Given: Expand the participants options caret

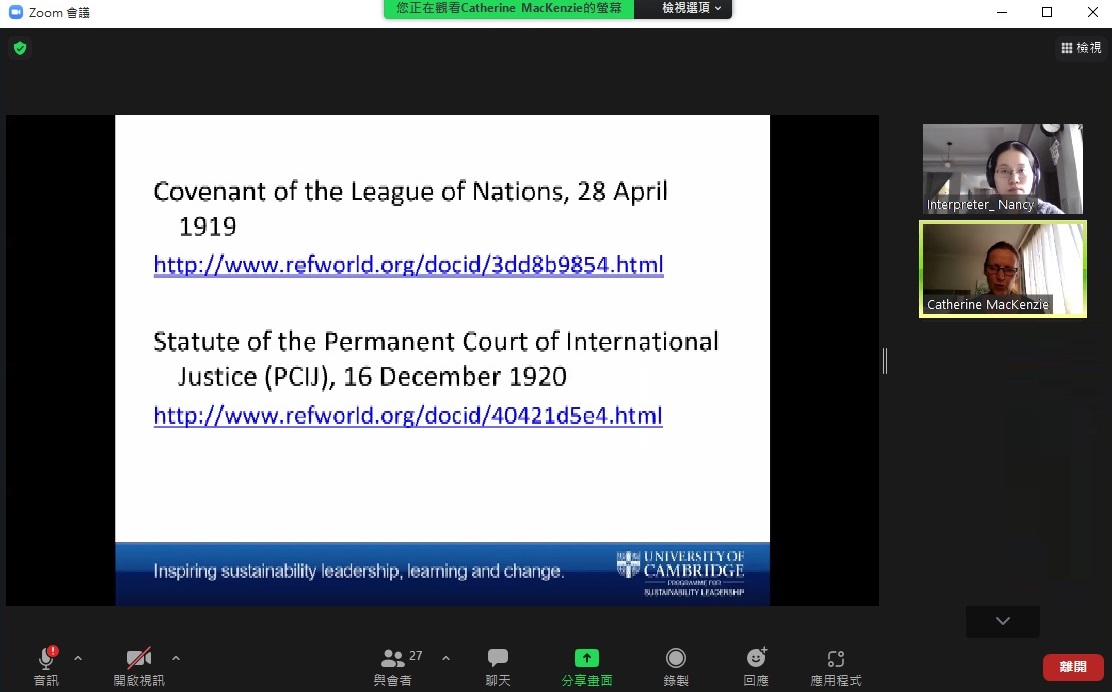Looking at the screenshot, I should coord(446,658).
